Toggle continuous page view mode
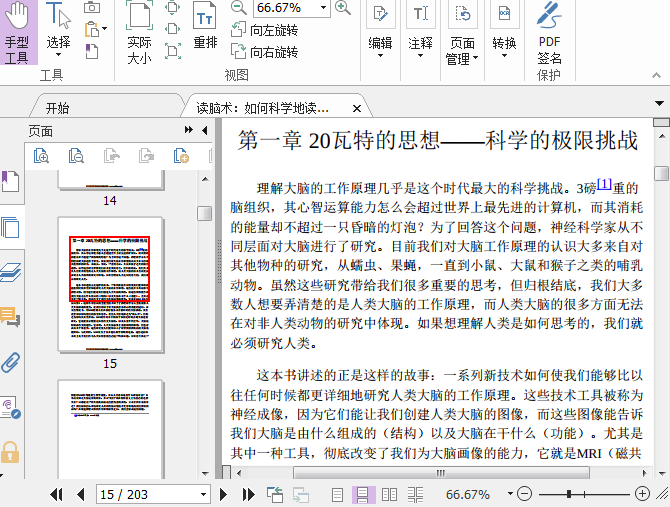Image resolution: width=670 pixels, height=507 pixels. (363, 495)
